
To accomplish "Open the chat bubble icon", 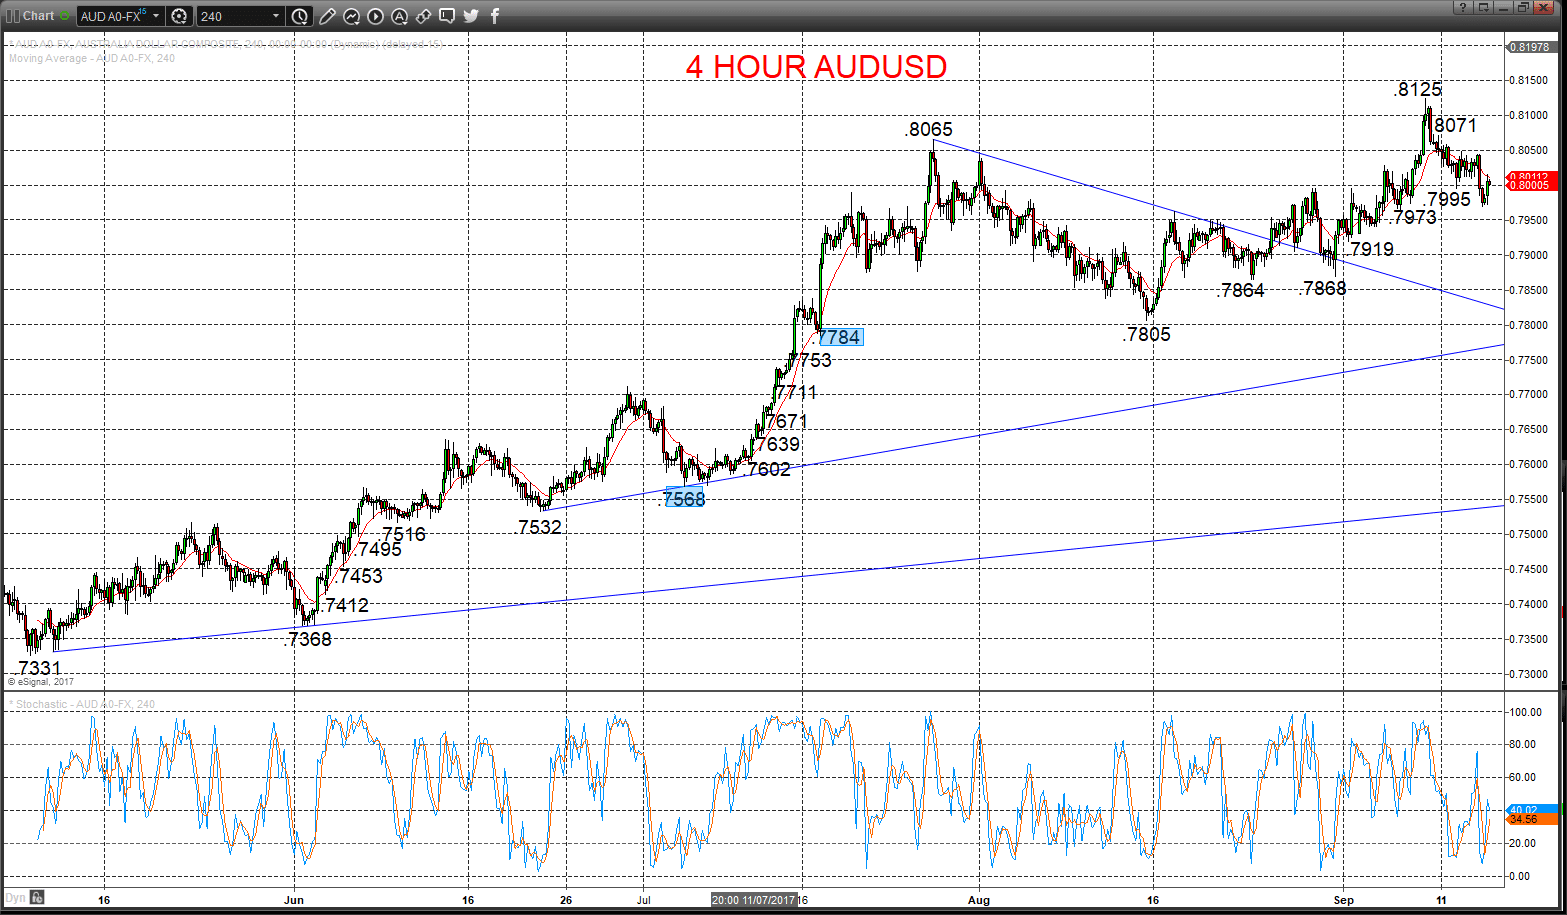I will click(x=447, y=16).
